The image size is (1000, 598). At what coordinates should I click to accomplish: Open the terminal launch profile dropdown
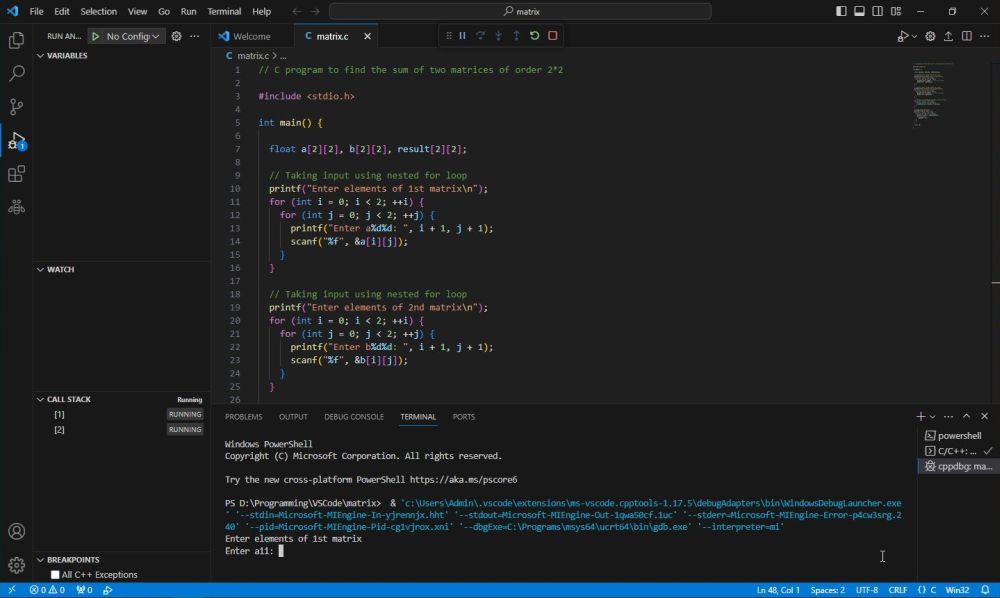click(x=932, y=416)
